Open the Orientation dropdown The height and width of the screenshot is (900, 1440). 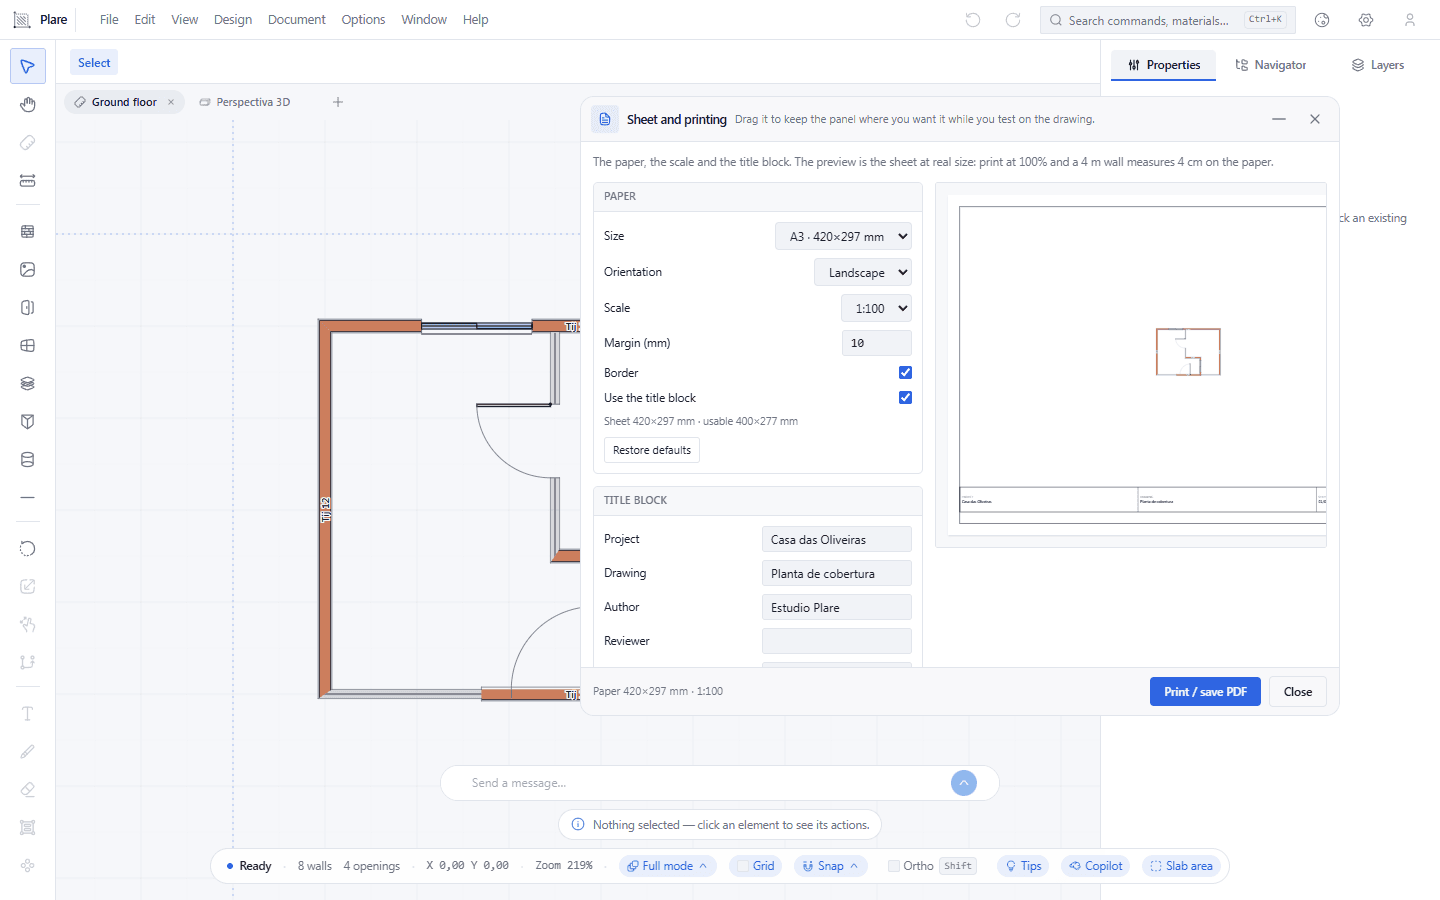click(x=863, y=272)
